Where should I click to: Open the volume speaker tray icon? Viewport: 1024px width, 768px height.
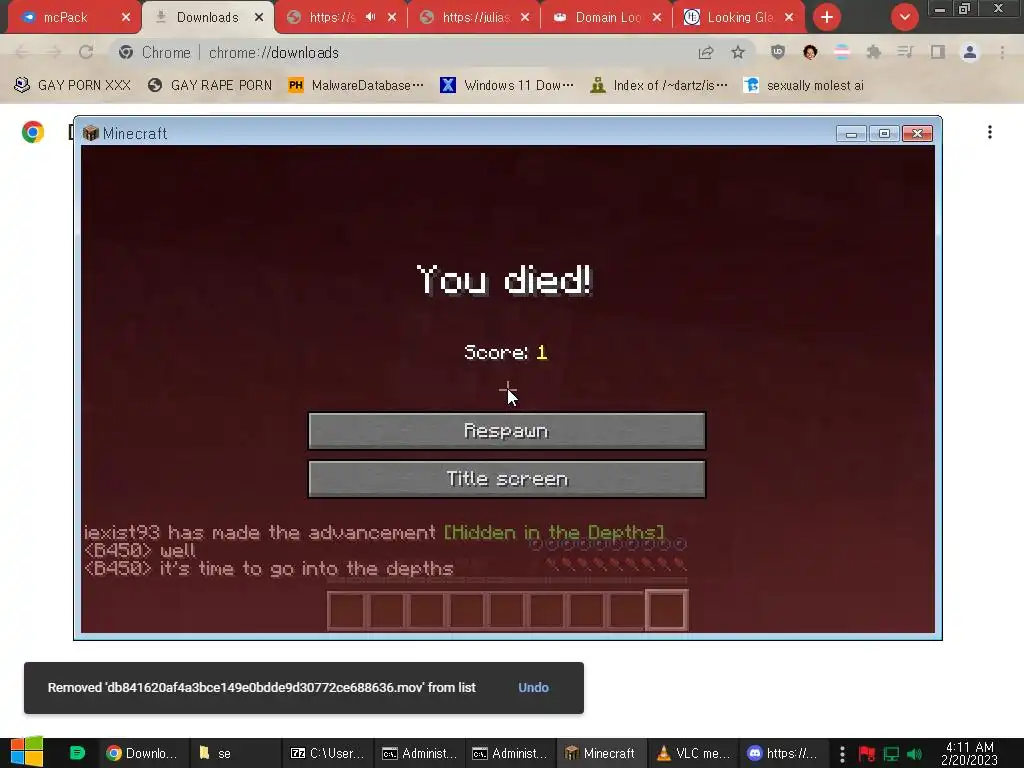click(x=914, y=754)
